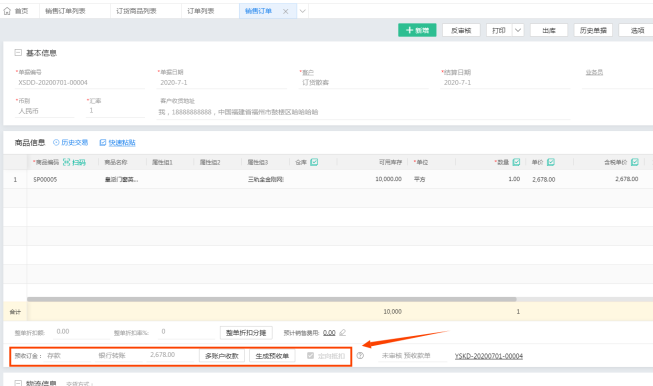
Task: Click the 业务员 field
Action: click(x=617, y=82)
